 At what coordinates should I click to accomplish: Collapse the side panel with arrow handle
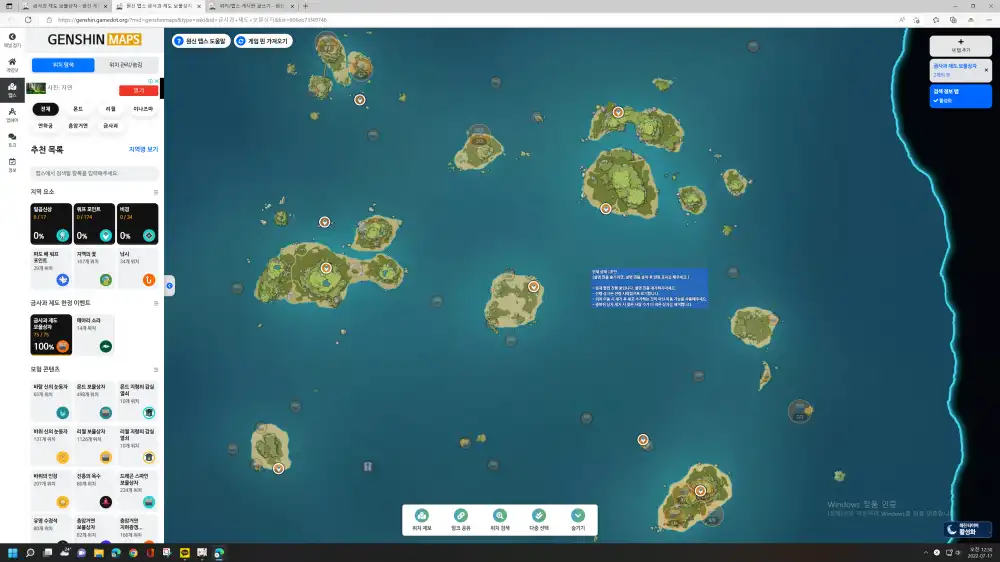(169, 286)
